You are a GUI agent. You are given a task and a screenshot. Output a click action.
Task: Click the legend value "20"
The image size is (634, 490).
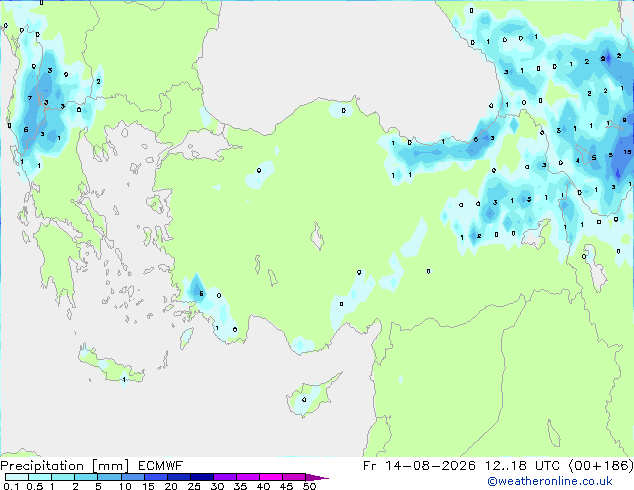tap(171, 486)
